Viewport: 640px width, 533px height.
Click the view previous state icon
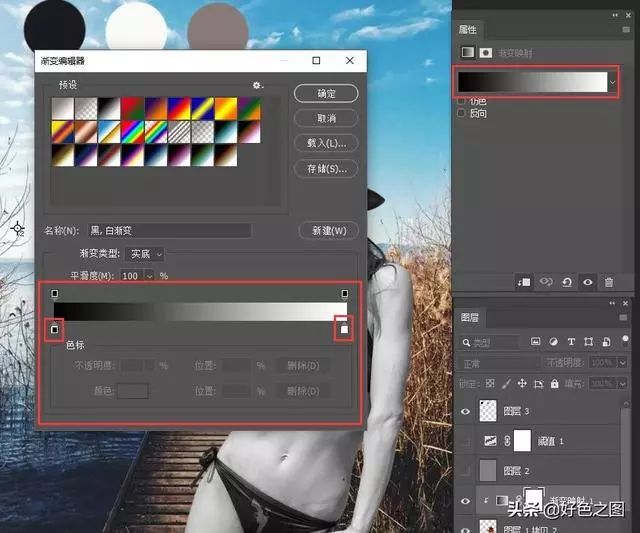point(546,282)
